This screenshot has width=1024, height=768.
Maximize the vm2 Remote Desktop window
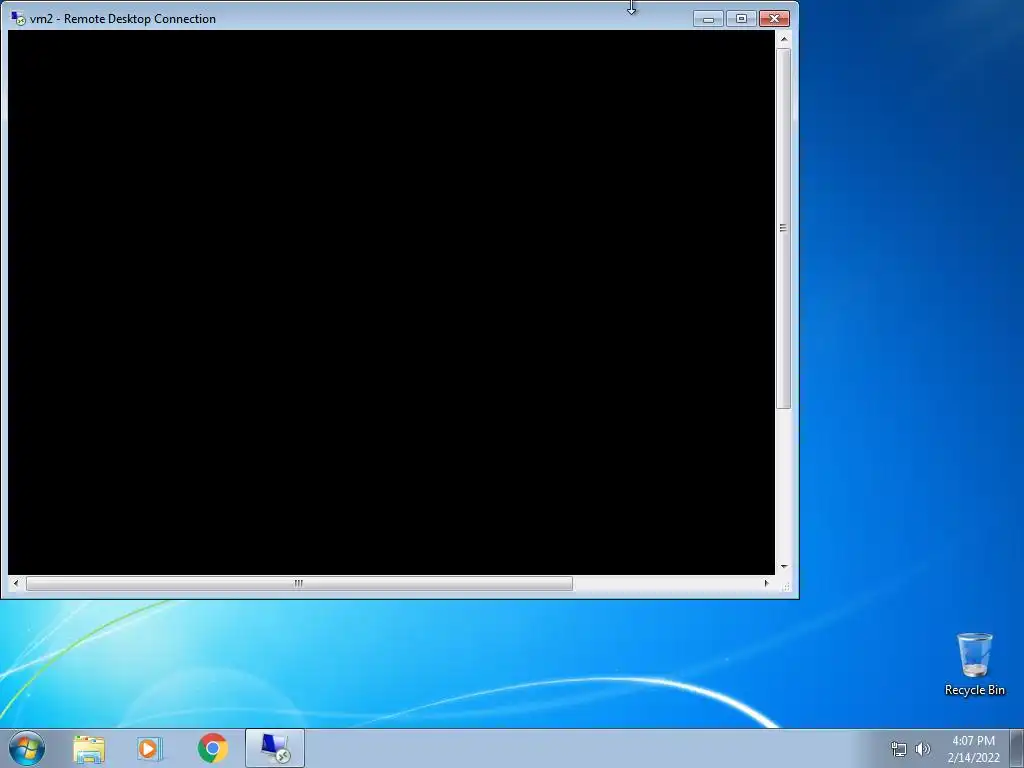[x=741, y=19]
